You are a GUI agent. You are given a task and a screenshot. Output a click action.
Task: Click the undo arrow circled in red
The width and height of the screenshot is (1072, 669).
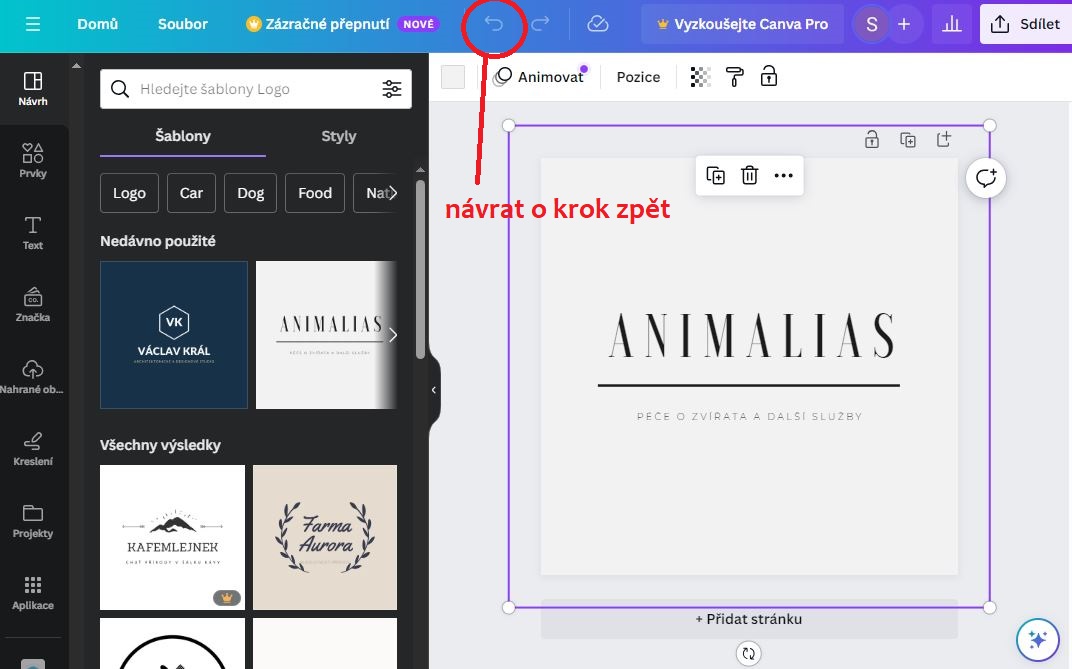[x=493, y=24]
